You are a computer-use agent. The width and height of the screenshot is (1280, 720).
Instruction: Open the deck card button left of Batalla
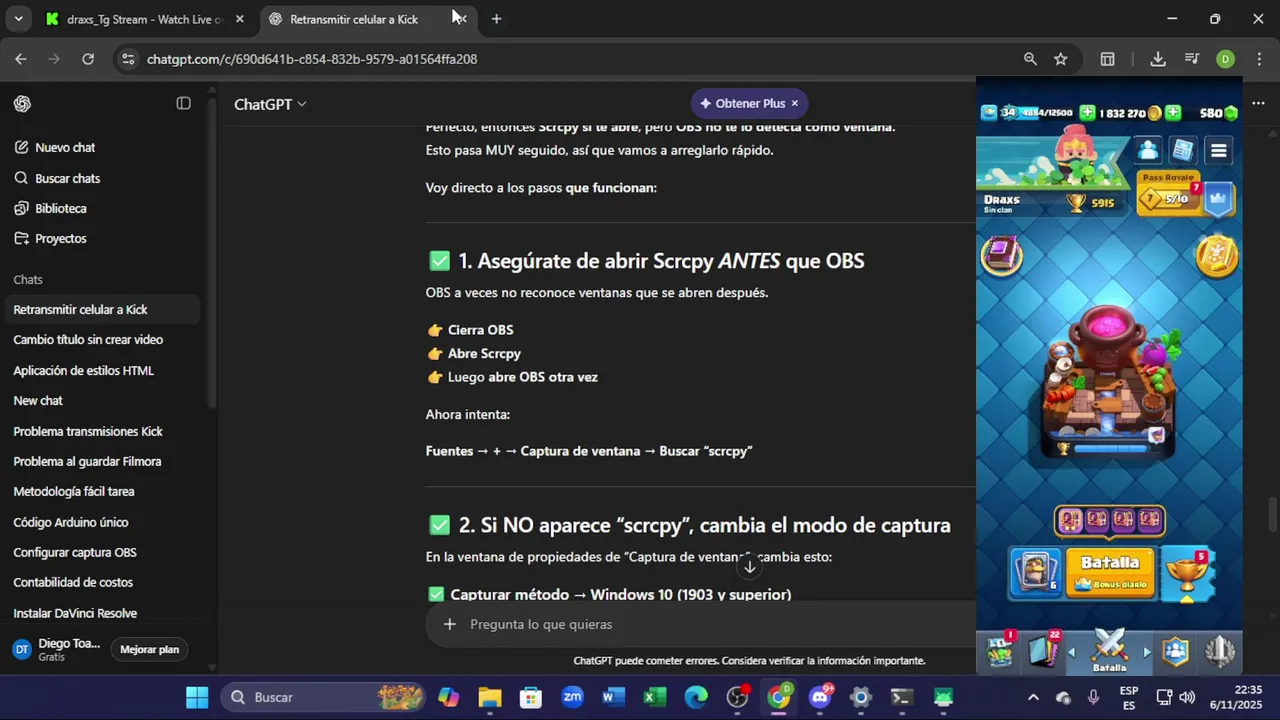(1035, 573)
